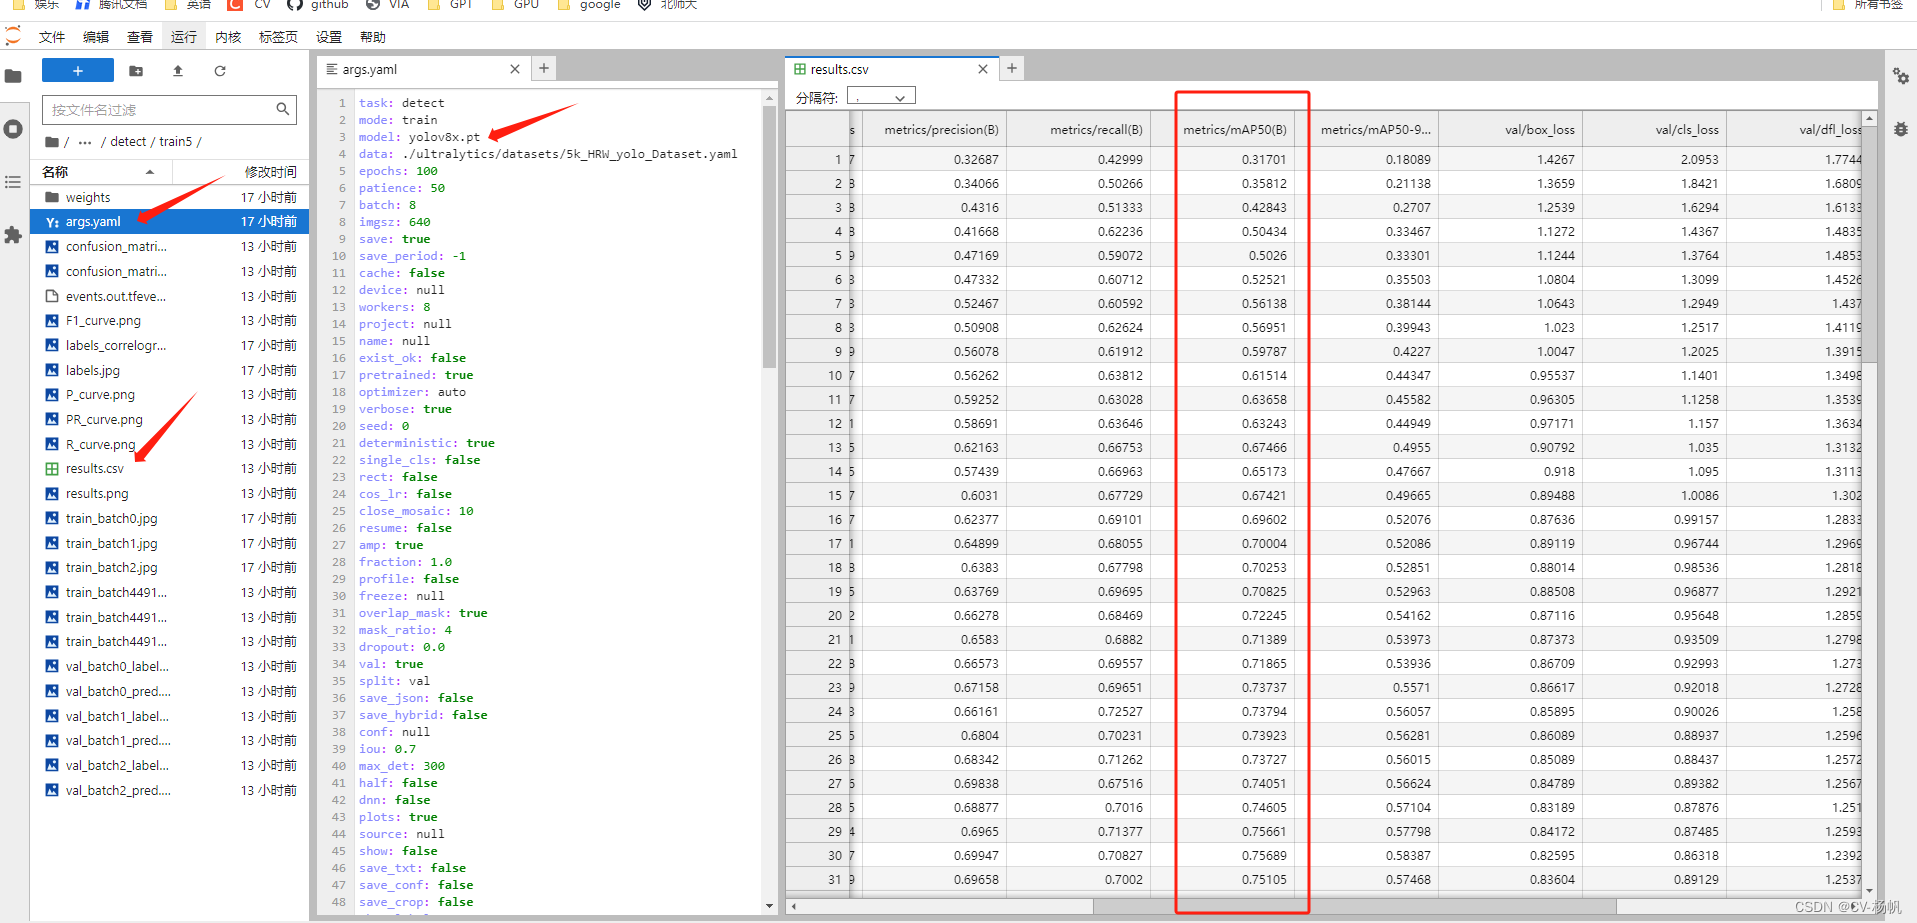
Task: Select P_curve.png file
Action: (170, 395)
